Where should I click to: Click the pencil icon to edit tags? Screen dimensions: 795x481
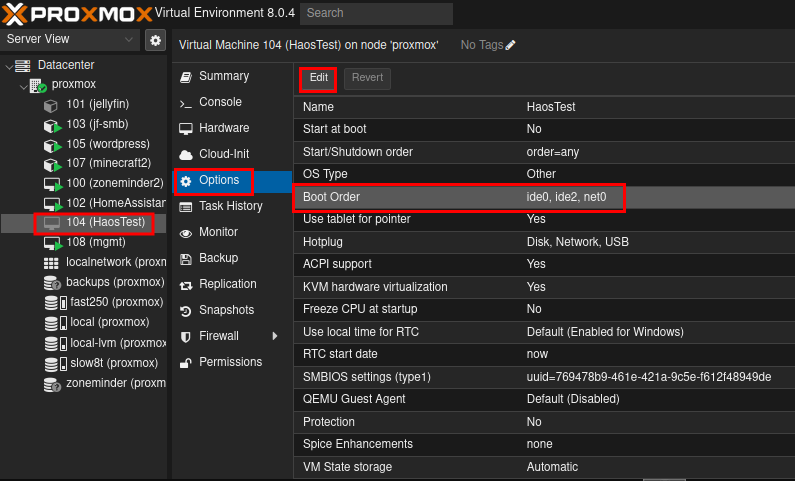pyautogui.click(x=511, y=45)
